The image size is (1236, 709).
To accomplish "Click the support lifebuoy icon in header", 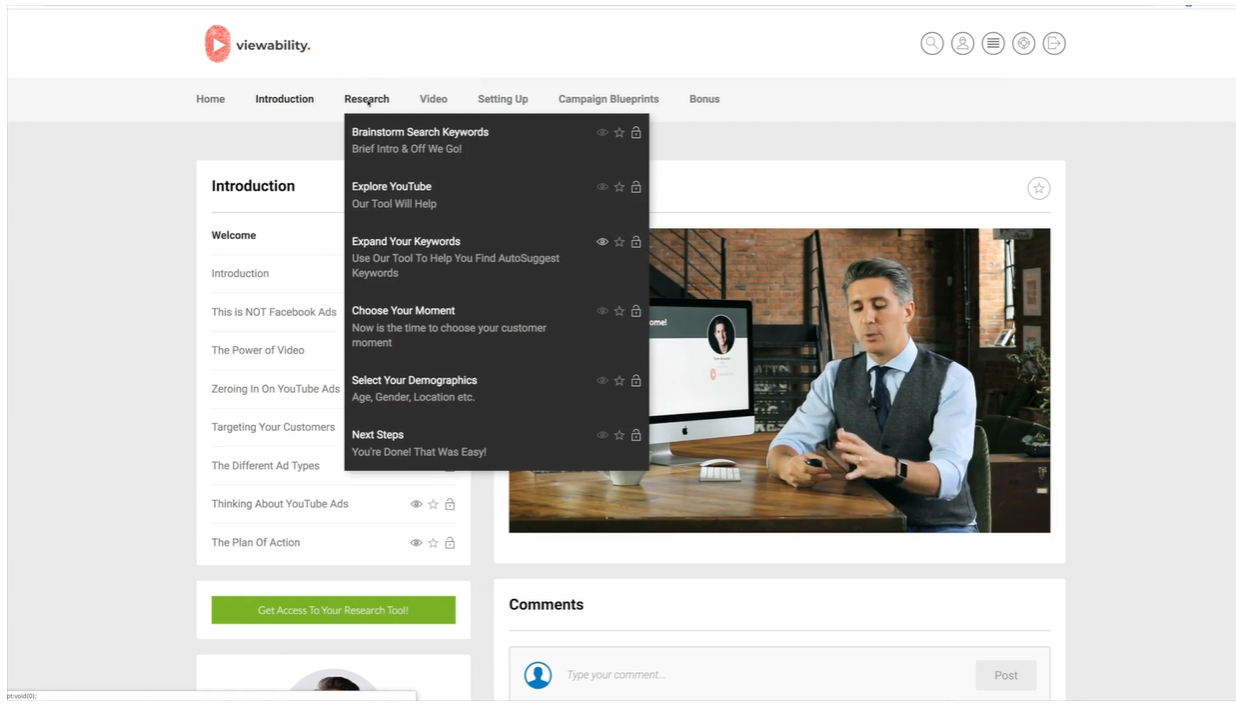I will [x=1023, y=43].
